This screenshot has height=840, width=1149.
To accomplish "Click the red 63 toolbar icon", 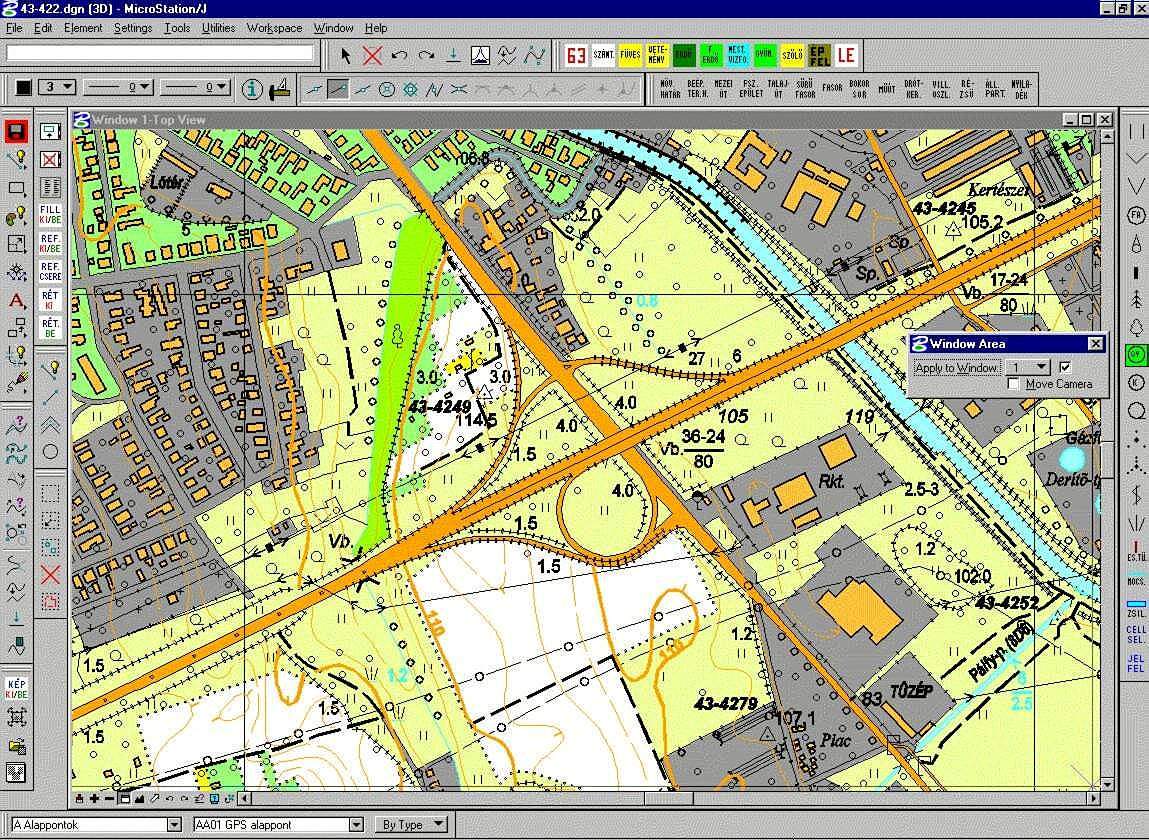I will [x=576, y=55].
